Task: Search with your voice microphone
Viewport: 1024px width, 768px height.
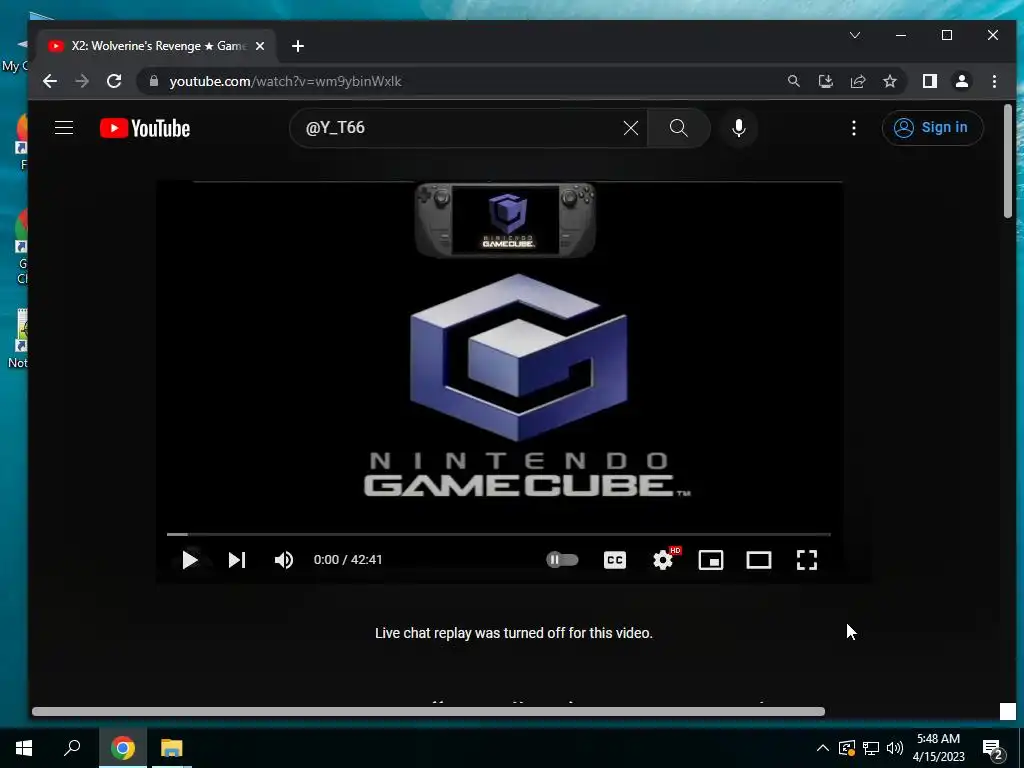Action: point(739,128)
